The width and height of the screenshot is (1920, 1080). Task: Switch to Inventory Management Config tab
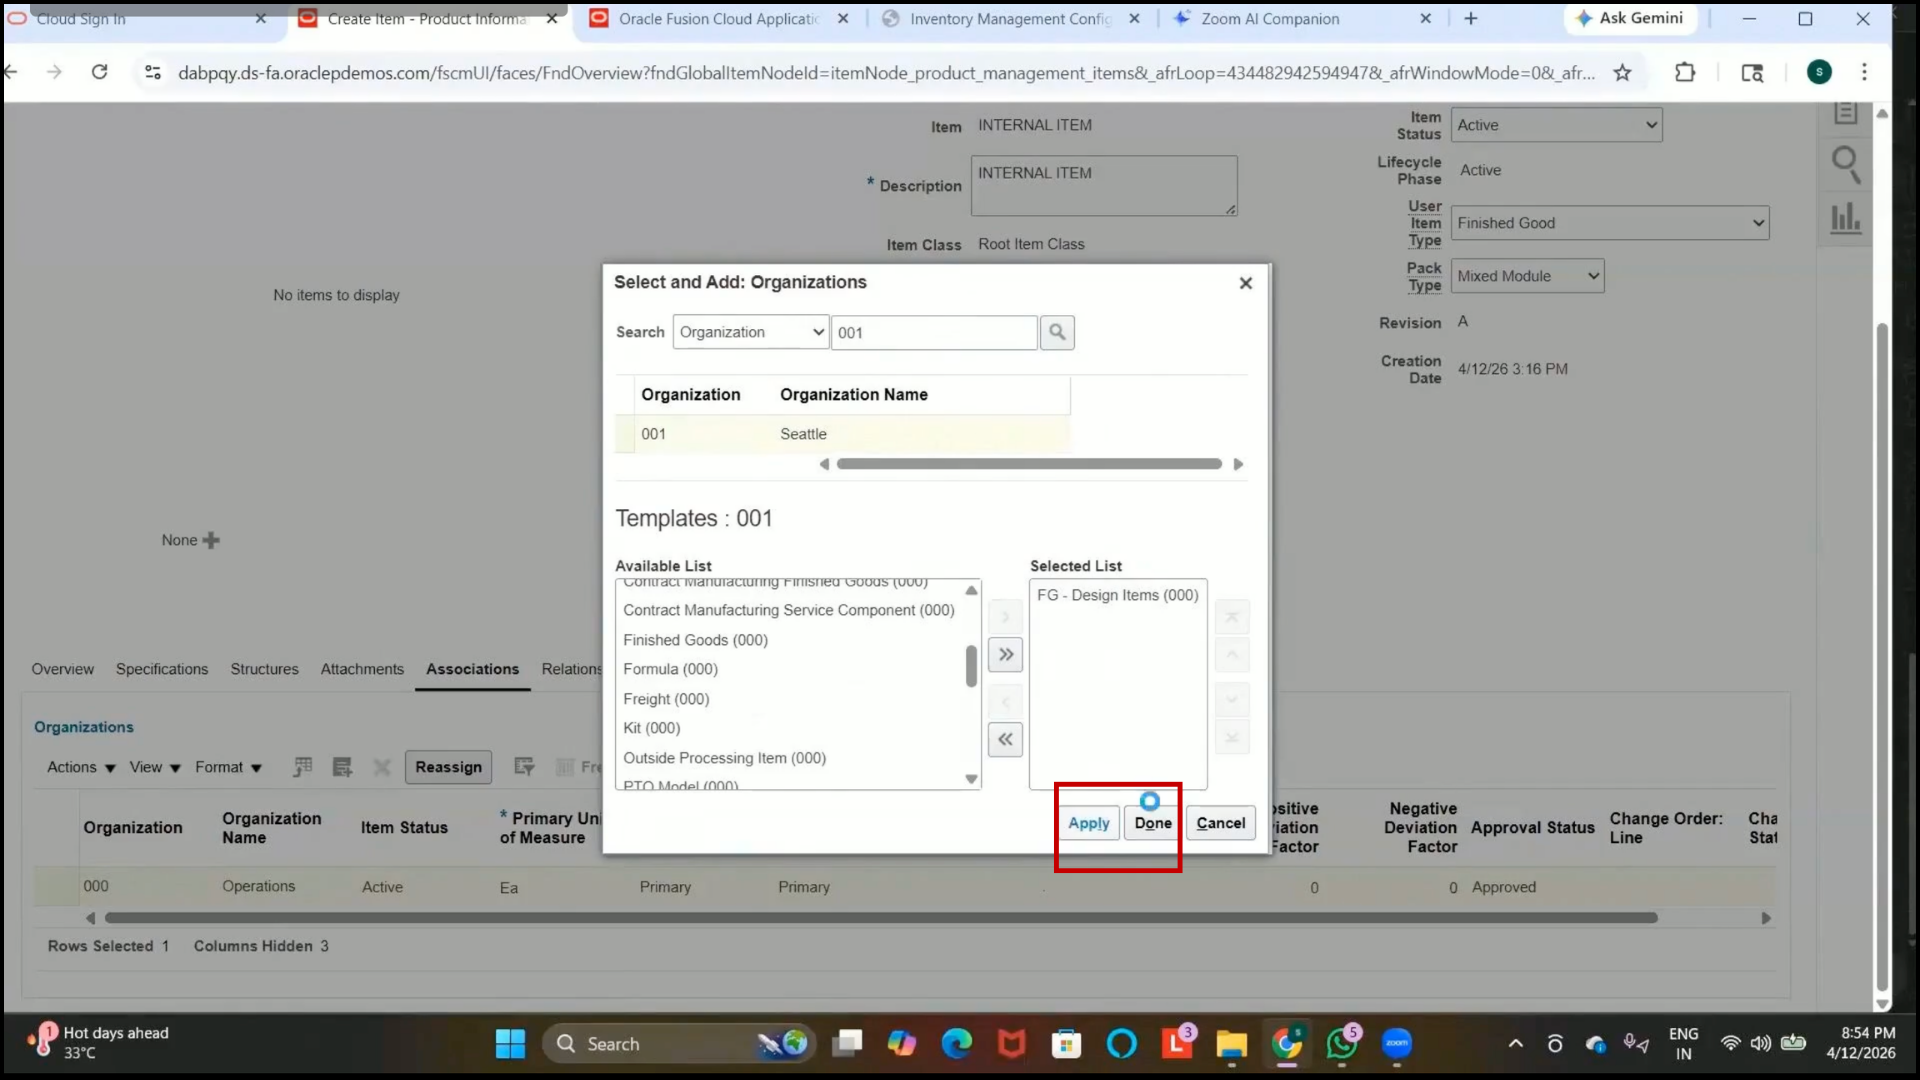tap(1010, 18)
